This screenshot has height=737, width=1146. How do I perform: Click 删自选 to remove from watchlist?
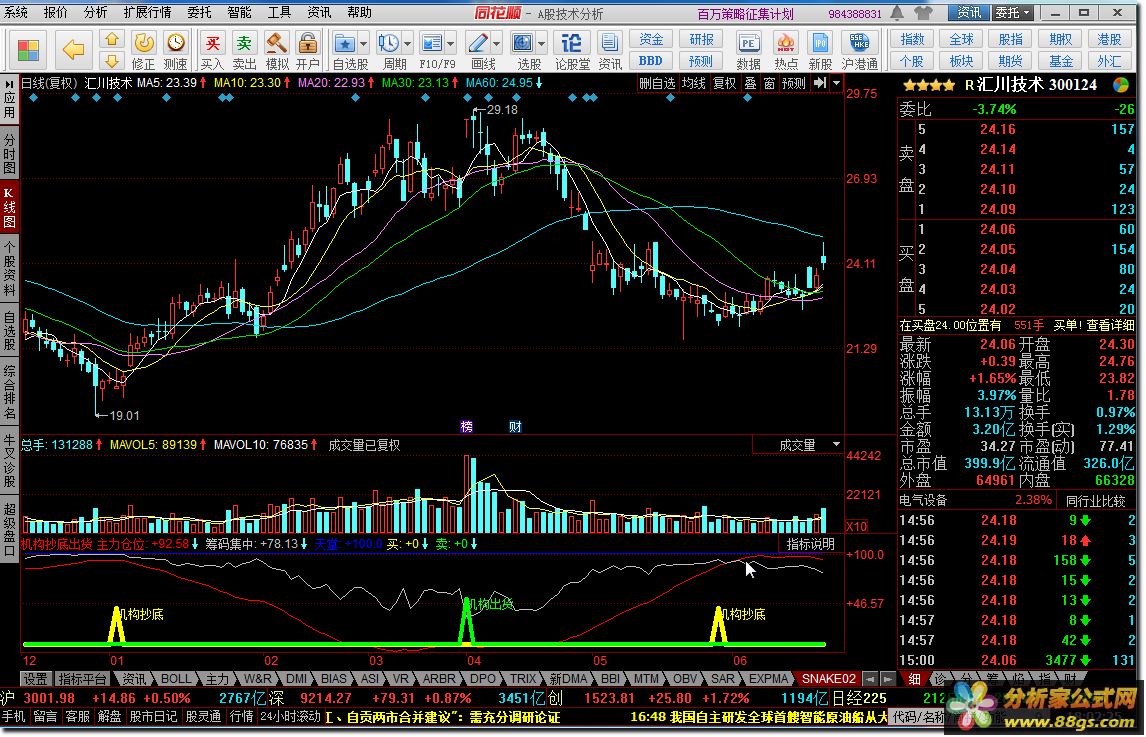pos(657,83)
